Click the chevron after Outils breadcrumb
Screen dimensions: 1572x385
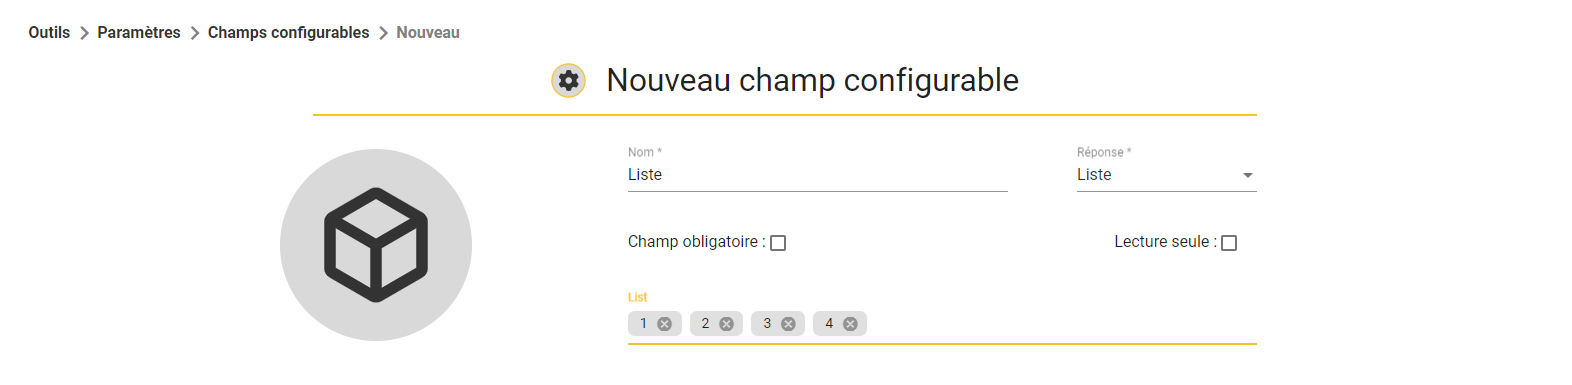84,33
